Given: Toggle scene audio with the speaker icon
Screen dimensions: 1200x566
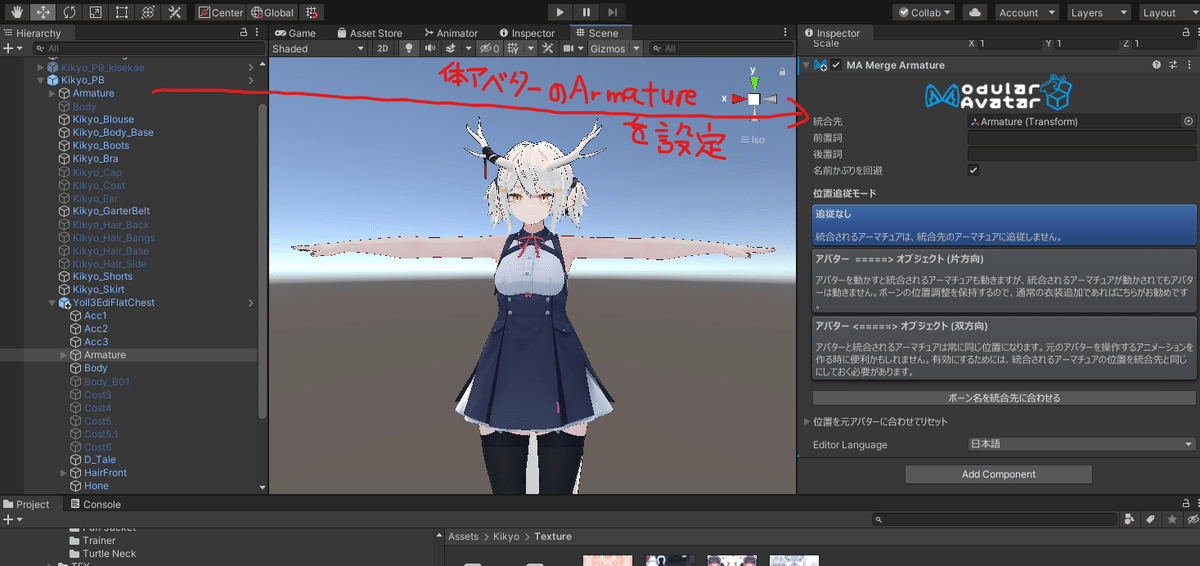Looking at the screenshot, I should coord(430,48).
